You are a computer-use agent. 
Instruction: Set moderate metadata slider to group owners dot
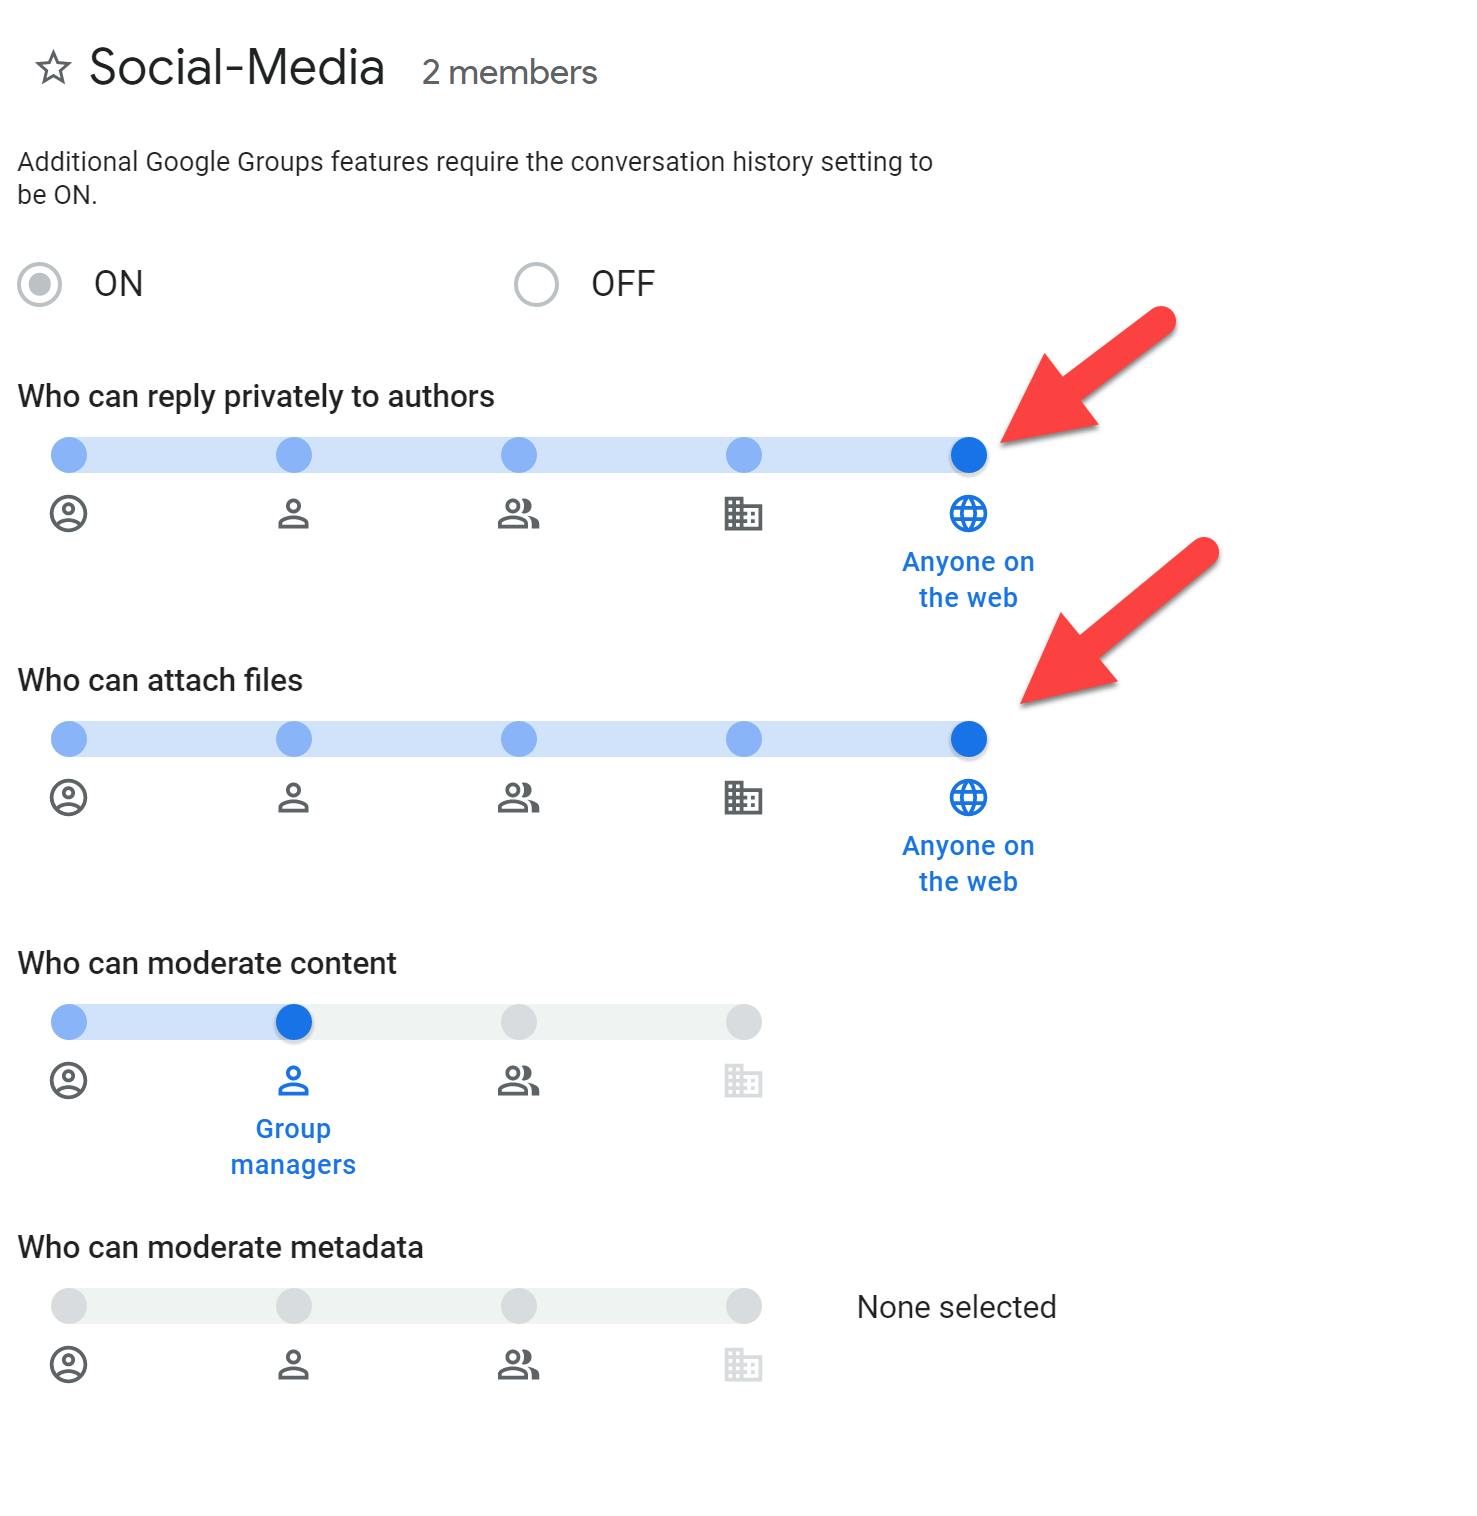click(x=69, y=1306)
